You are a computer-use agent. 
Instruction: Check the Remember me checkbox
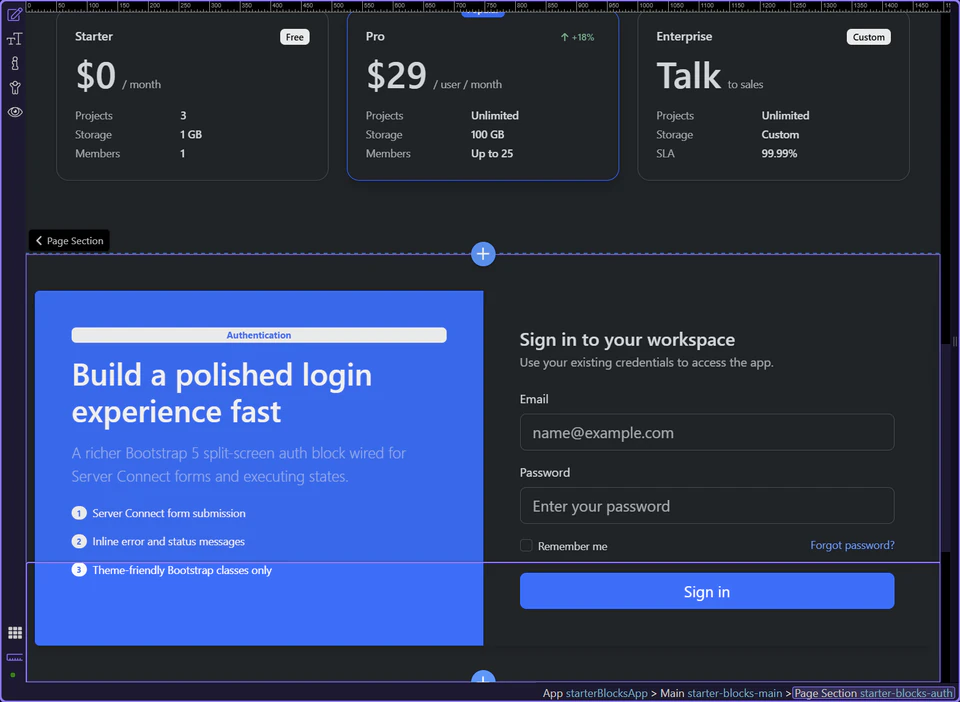pos(525,546)
